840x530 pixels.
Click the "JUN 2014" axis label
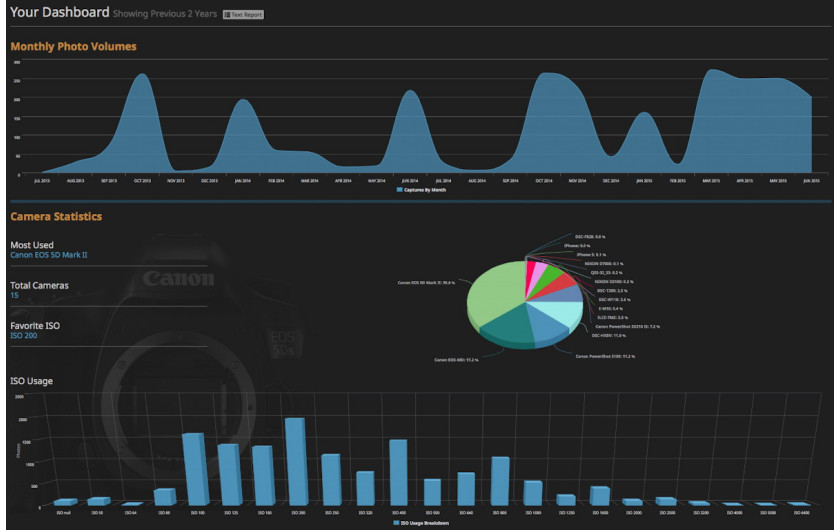(410, 181)
